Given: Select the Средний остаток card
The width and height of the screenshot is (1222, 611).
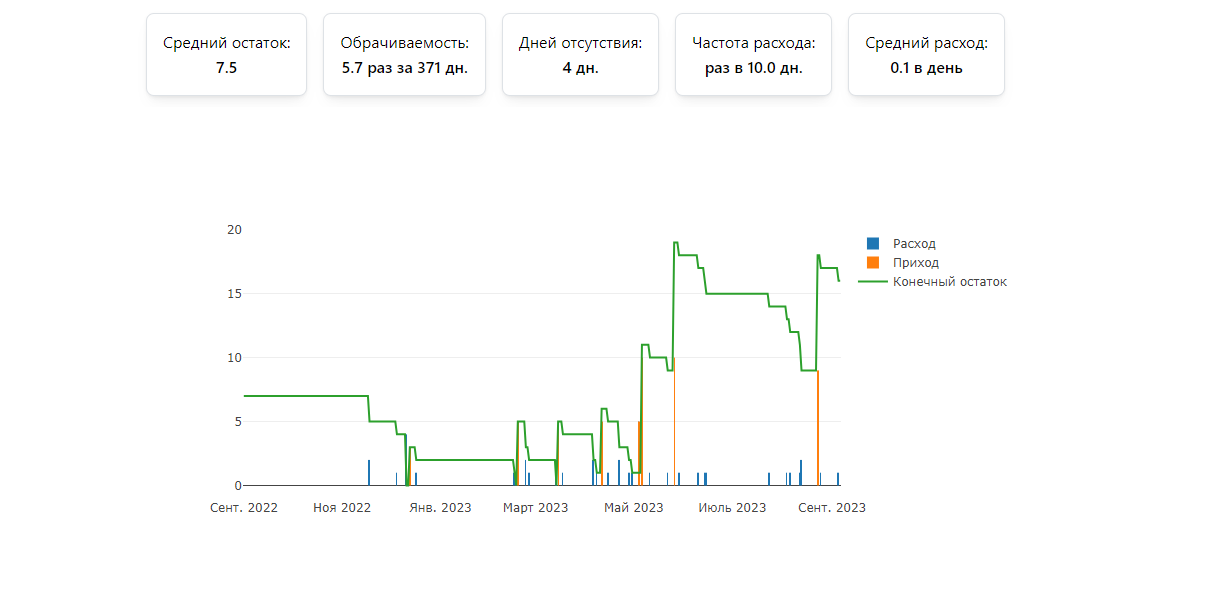Looking at the screenshot, I should [x=227, y=55].
